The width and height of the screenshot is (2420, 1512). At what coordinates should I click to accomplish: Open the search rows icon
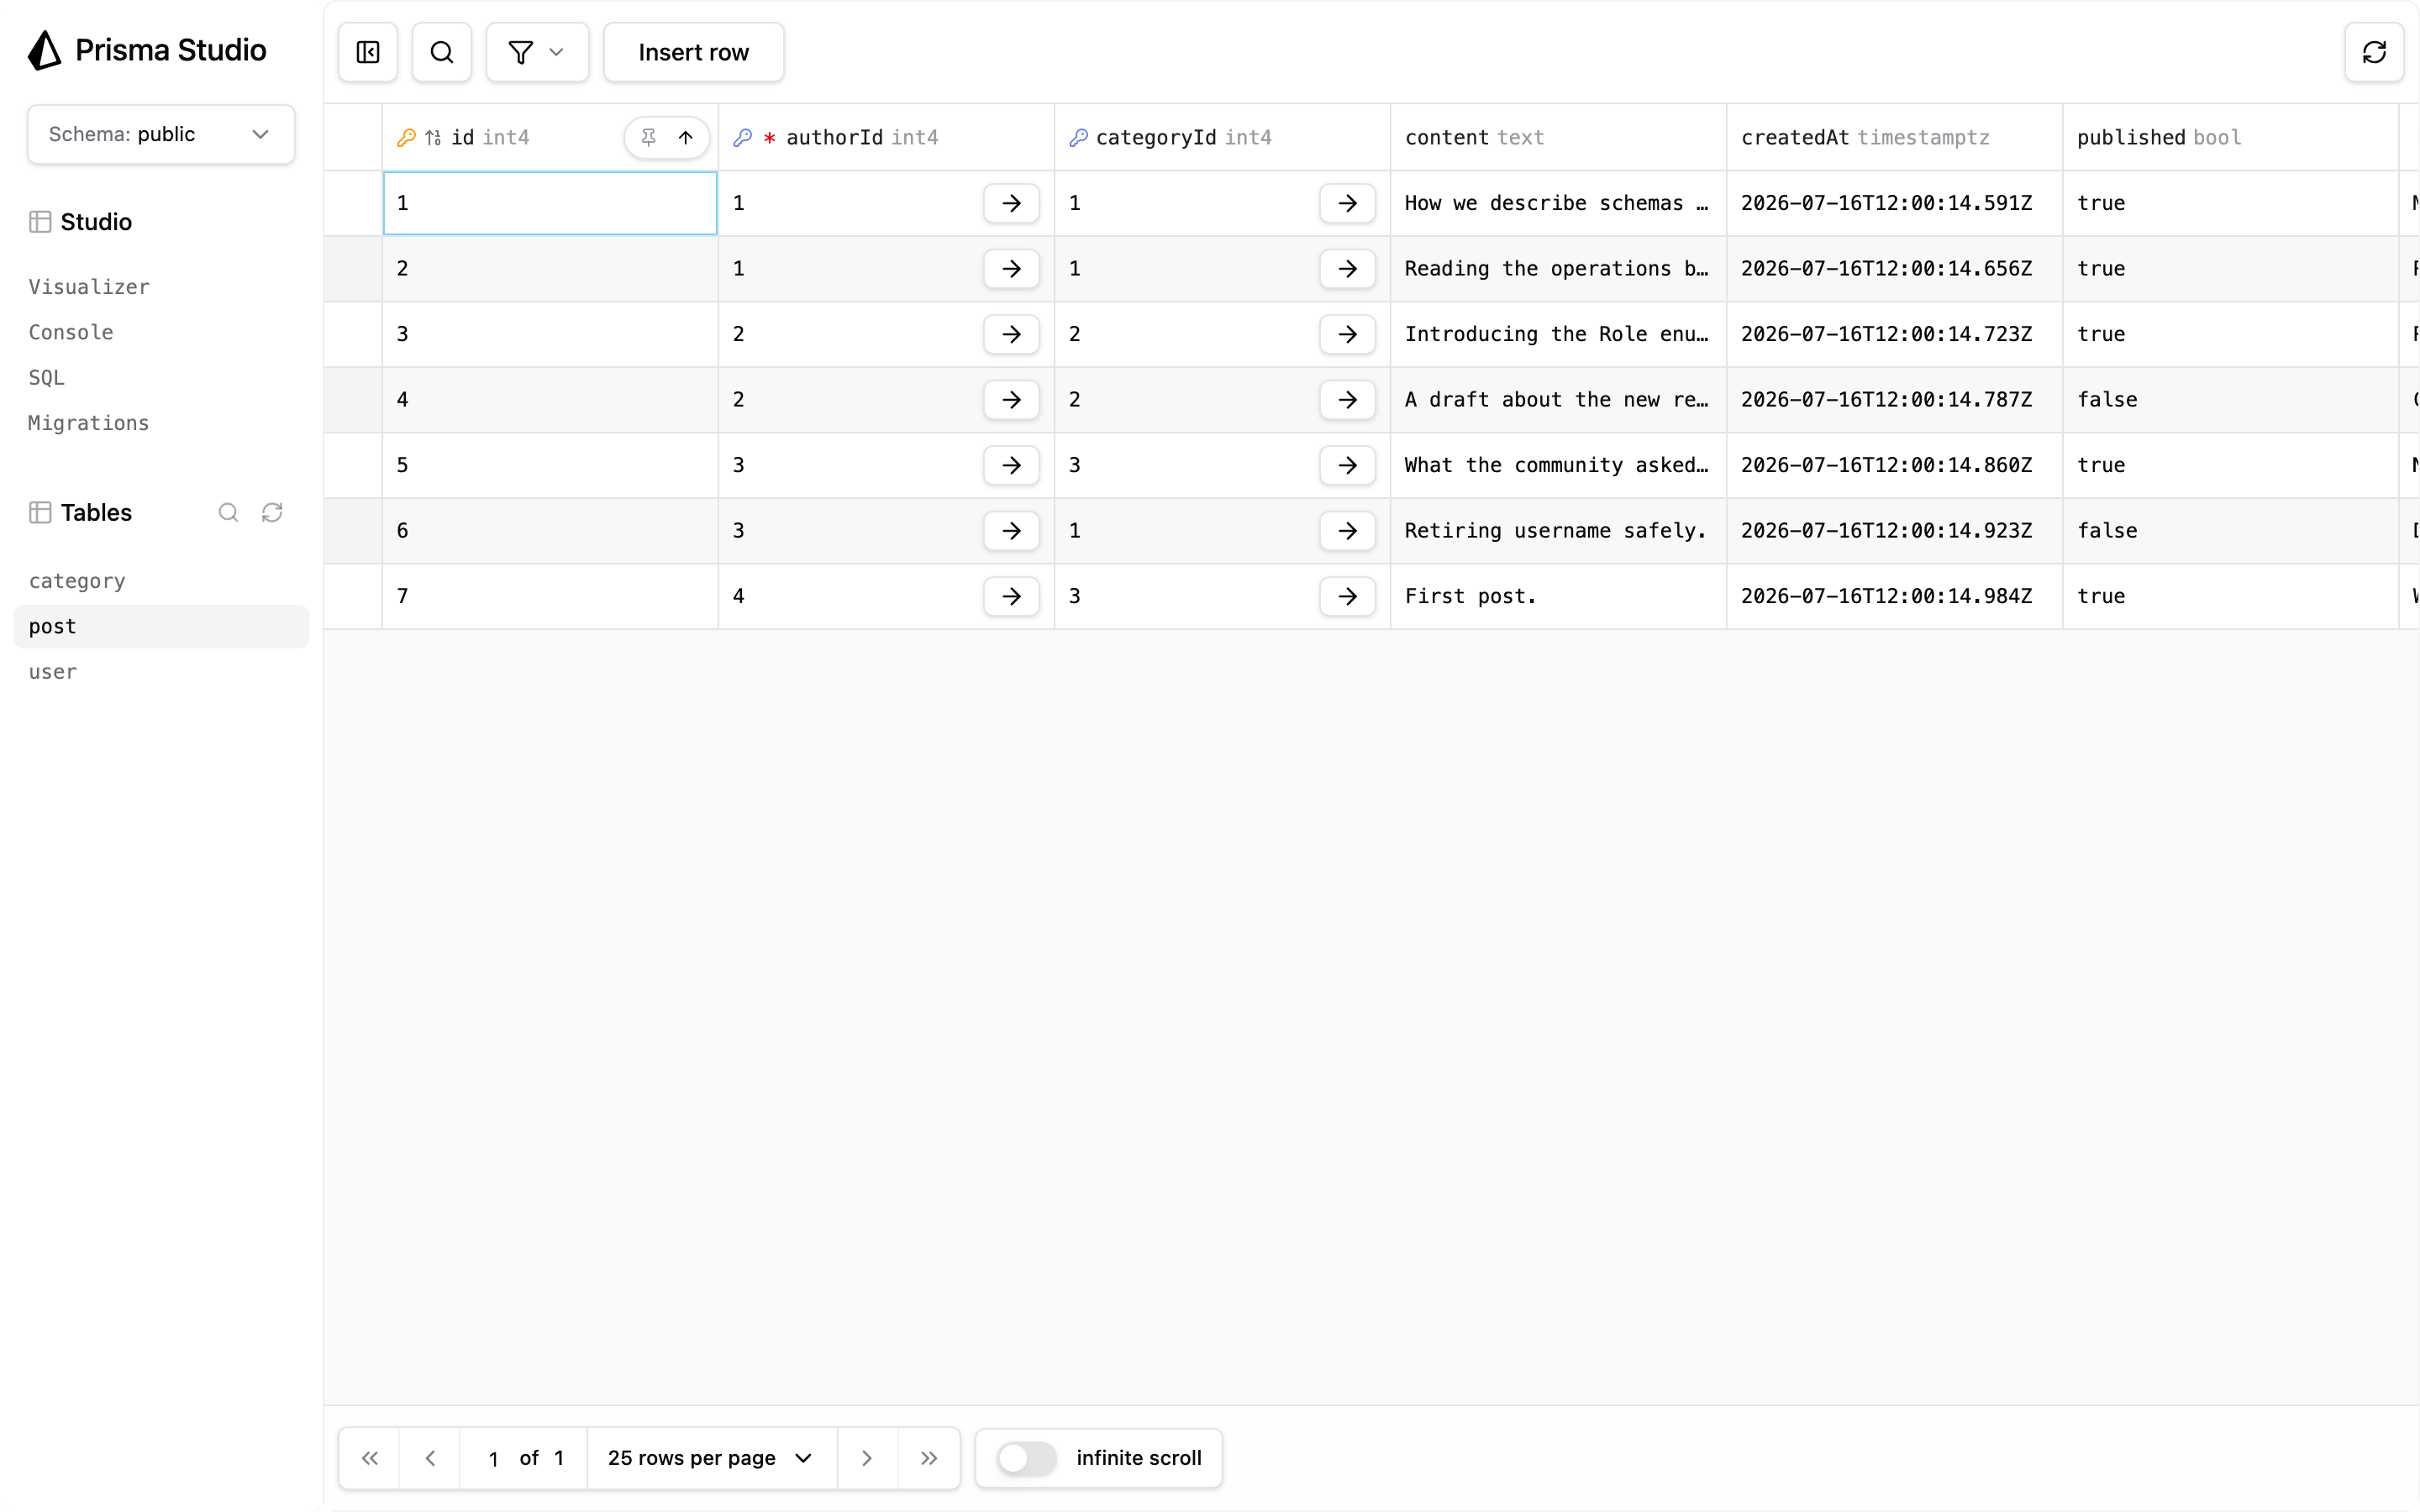(x=442, y=52)
